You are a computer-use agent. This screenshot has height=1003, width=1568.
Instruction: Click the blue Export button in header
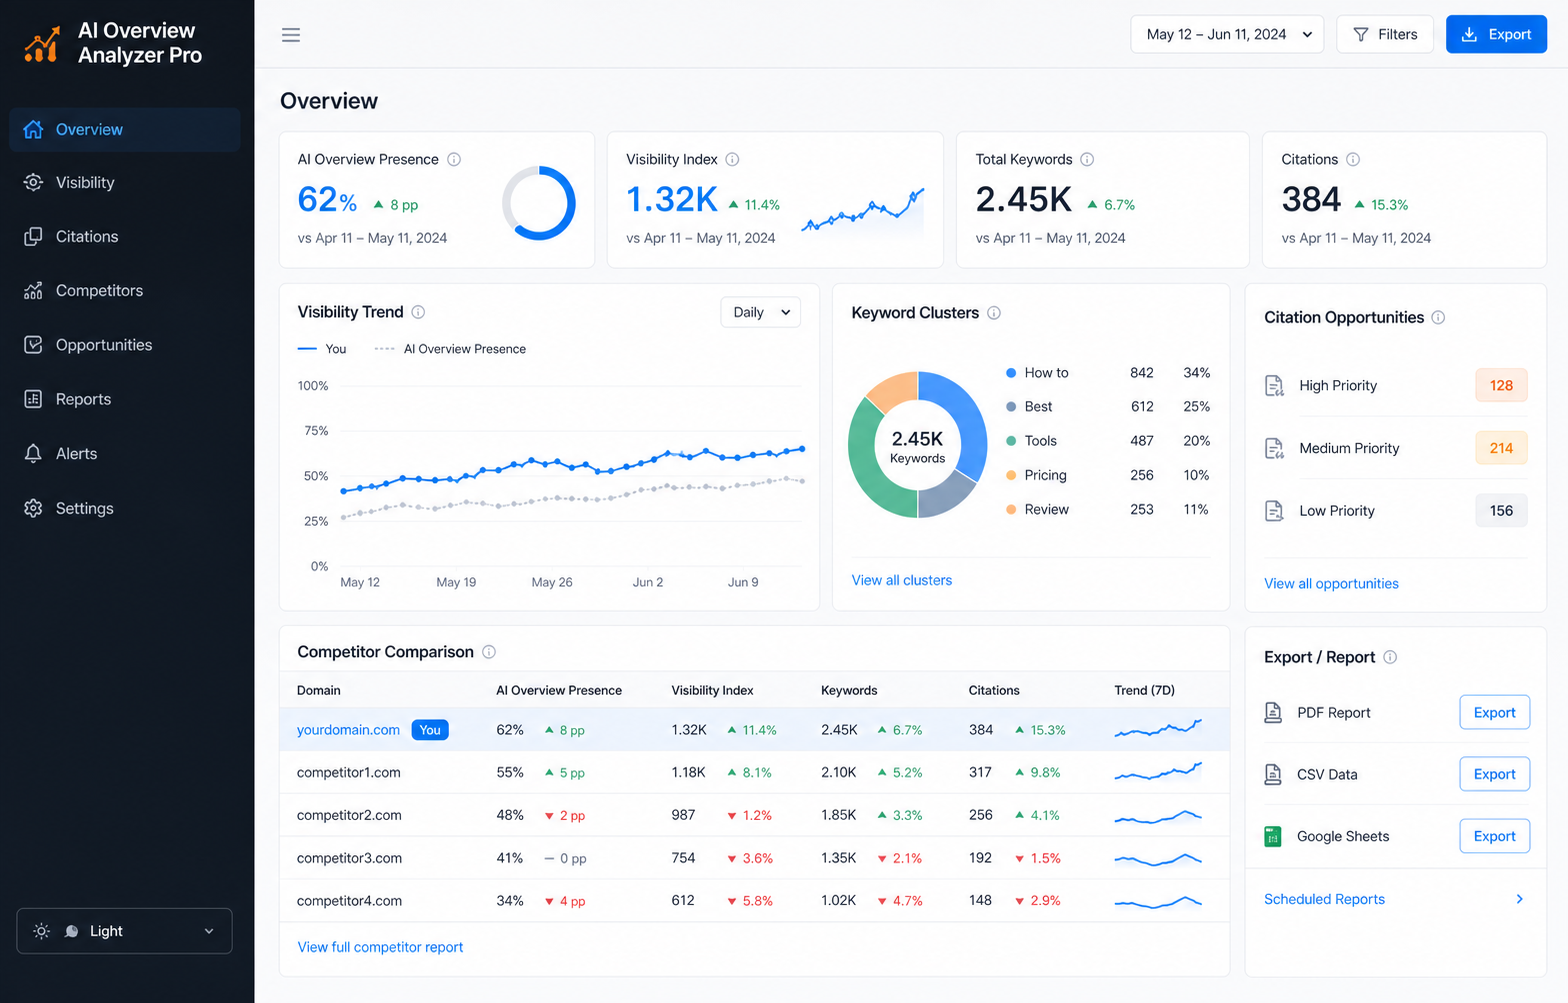[x=1496, y=34]
